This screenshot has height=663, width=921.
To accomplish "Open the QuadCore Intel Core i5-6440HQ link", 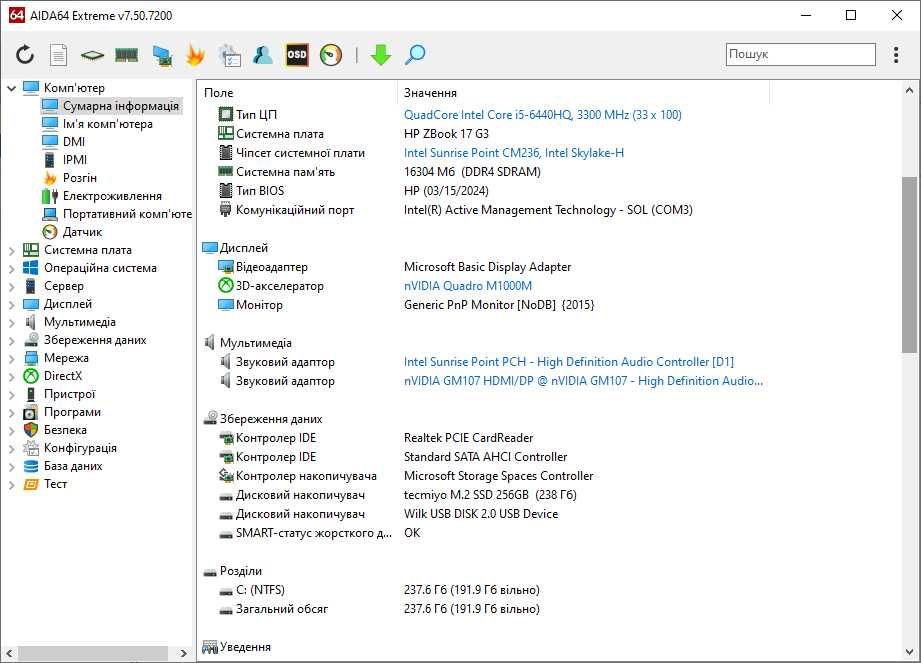I will [542, 115].
